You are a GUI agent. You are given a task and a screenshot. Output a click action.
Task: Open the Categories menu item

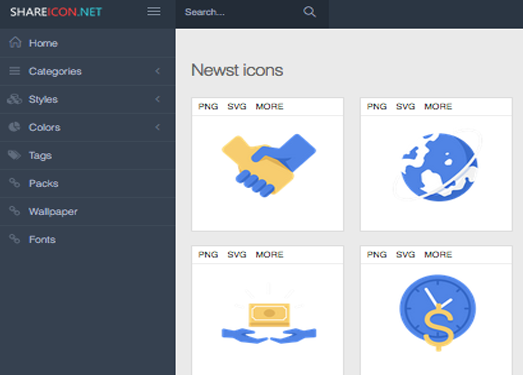87,71
